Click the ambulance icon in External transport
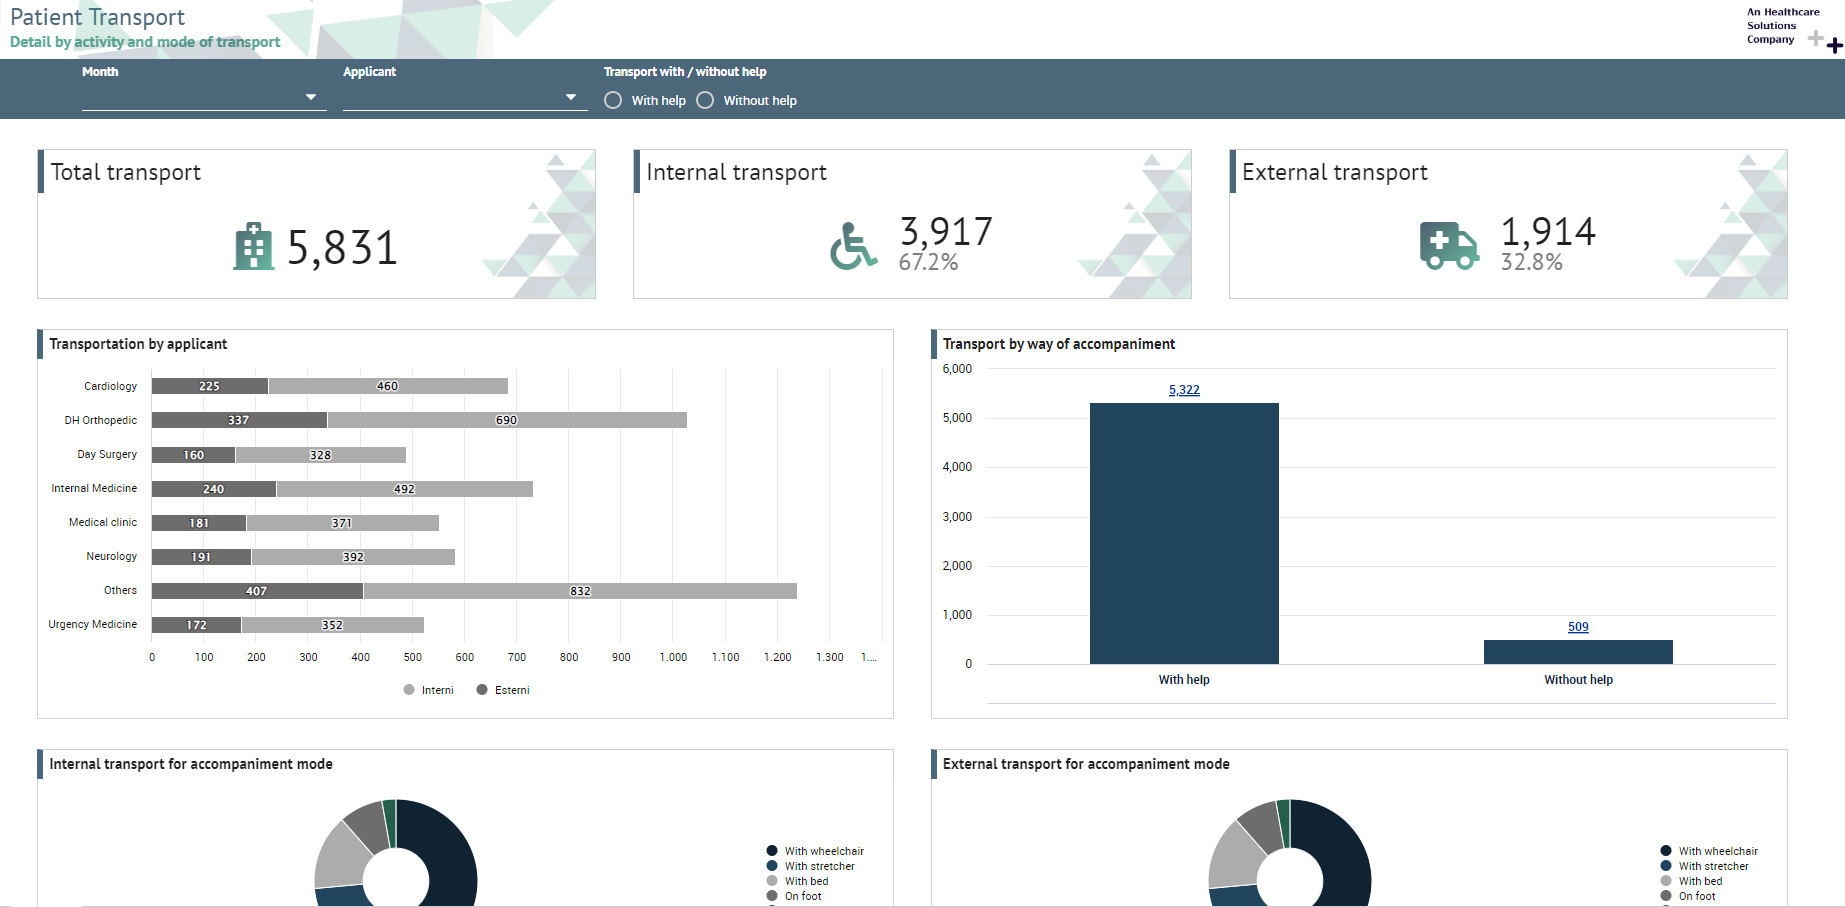This screenshot has width=1845, height=907. (1449, 246)
